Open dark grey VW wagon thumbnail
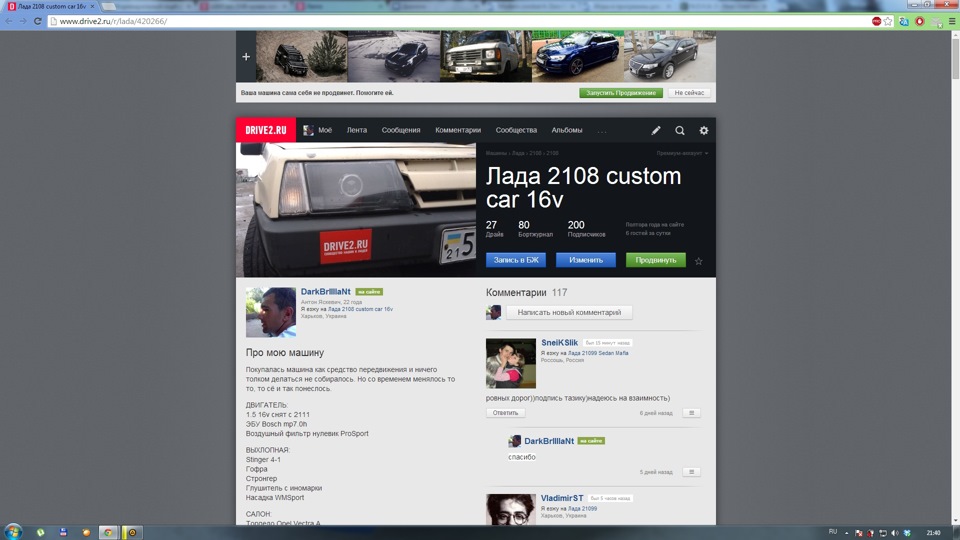The width and height of the screenshot is (960, 540). click(x=670, y=56)
